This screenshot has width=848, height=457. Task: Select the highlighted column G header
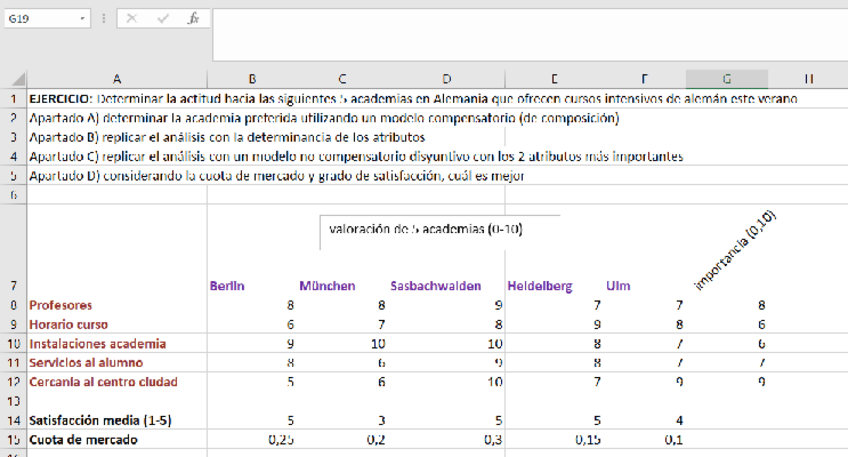726,78
